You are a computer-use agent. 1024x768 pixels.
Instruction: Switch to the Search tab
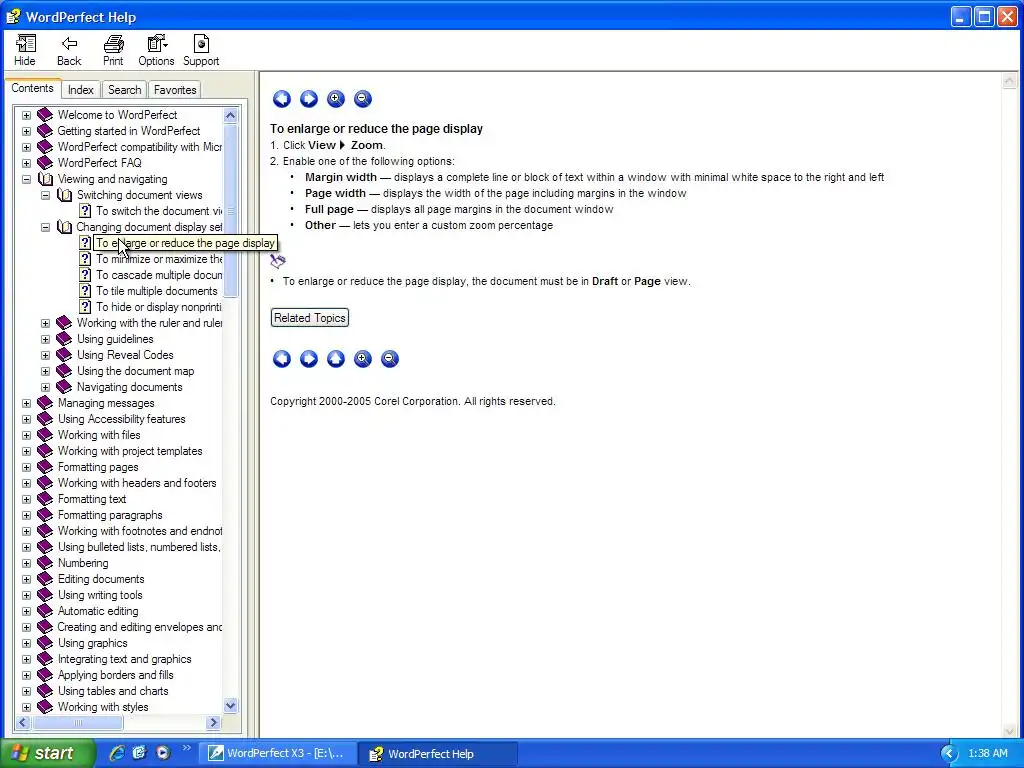coord(125,89)
